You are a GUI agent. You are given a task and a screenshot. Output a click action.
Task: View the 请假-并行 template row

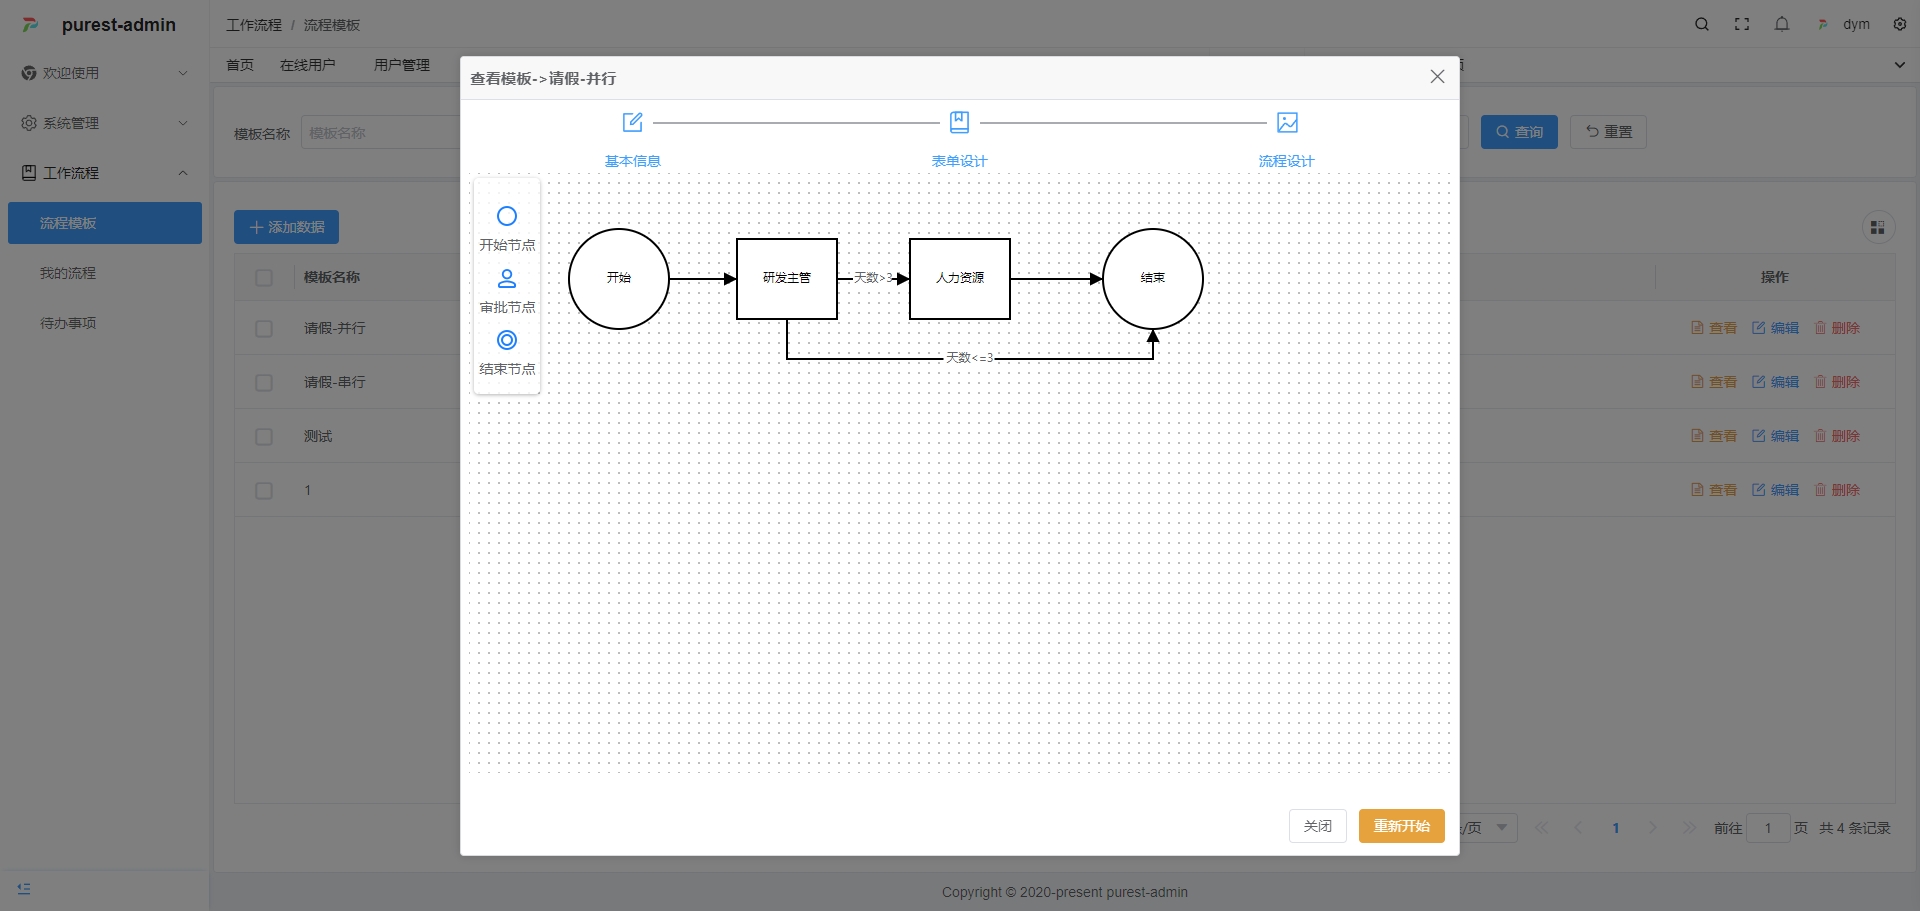point(1714,328)
